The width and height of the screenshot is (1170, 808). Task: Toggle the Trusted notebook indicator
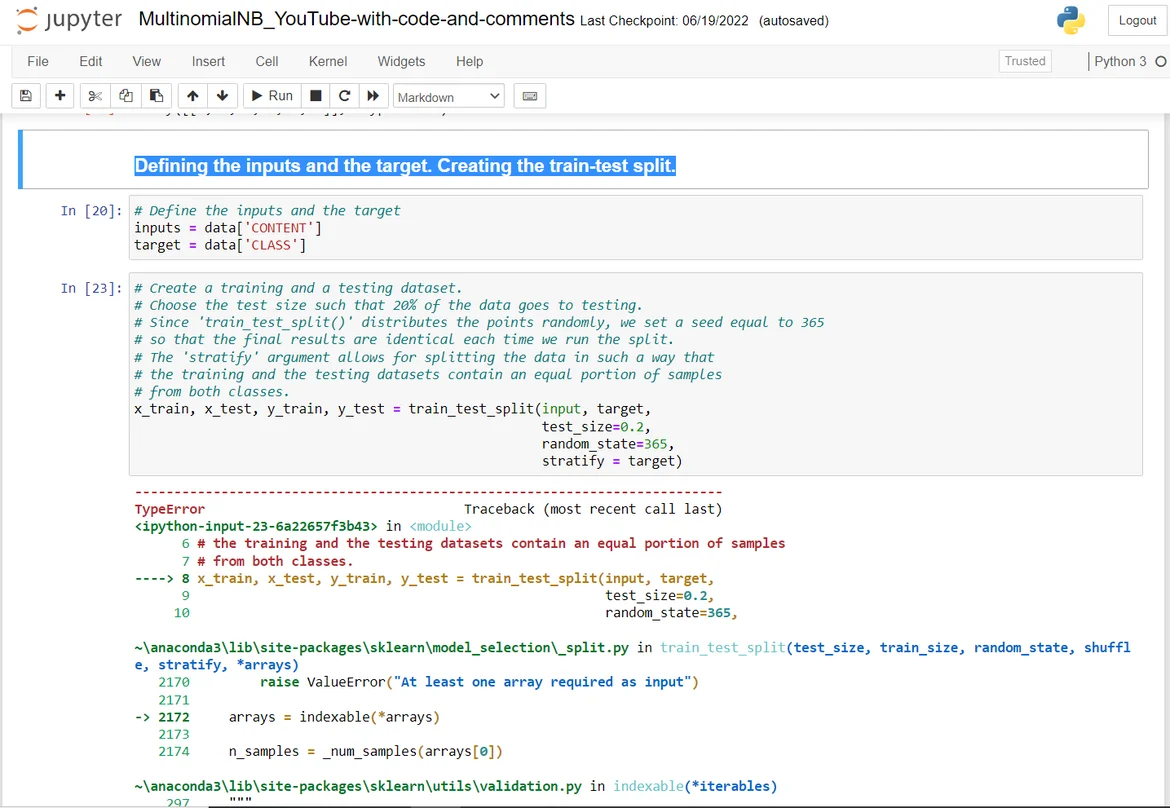pos(1025,61)
